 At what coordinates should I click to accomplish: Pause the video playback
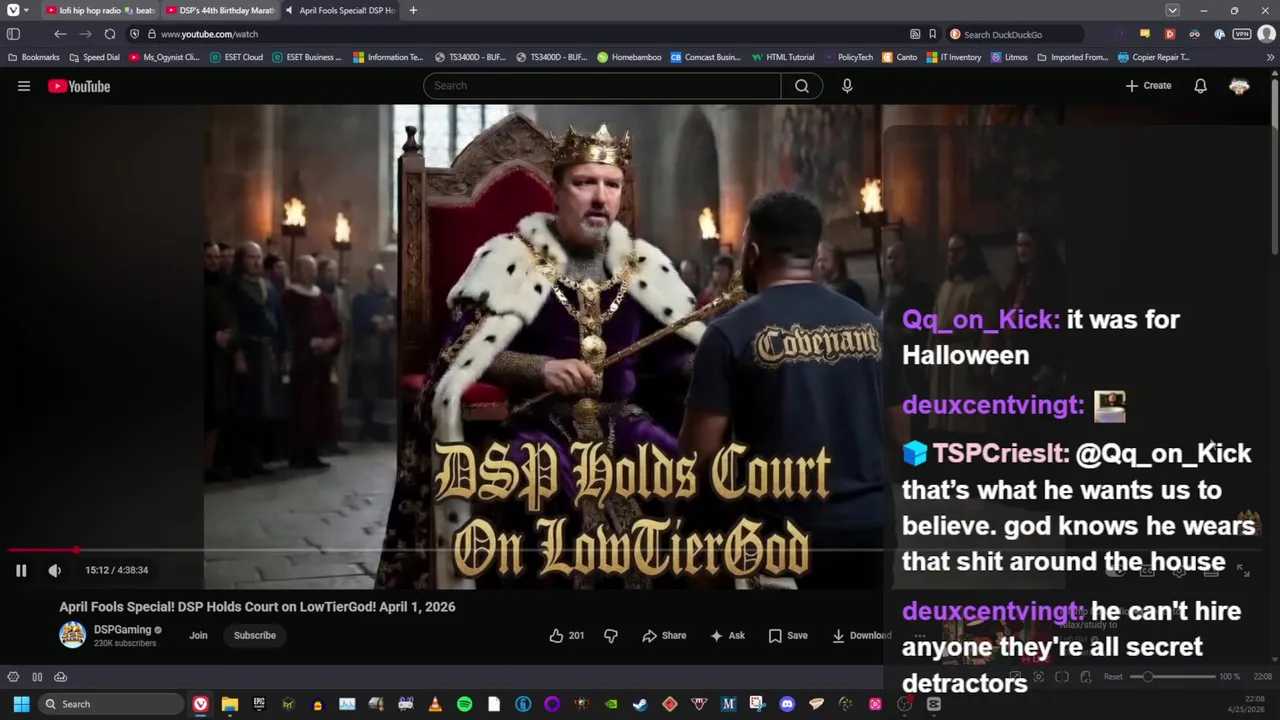tap(21, 570)
